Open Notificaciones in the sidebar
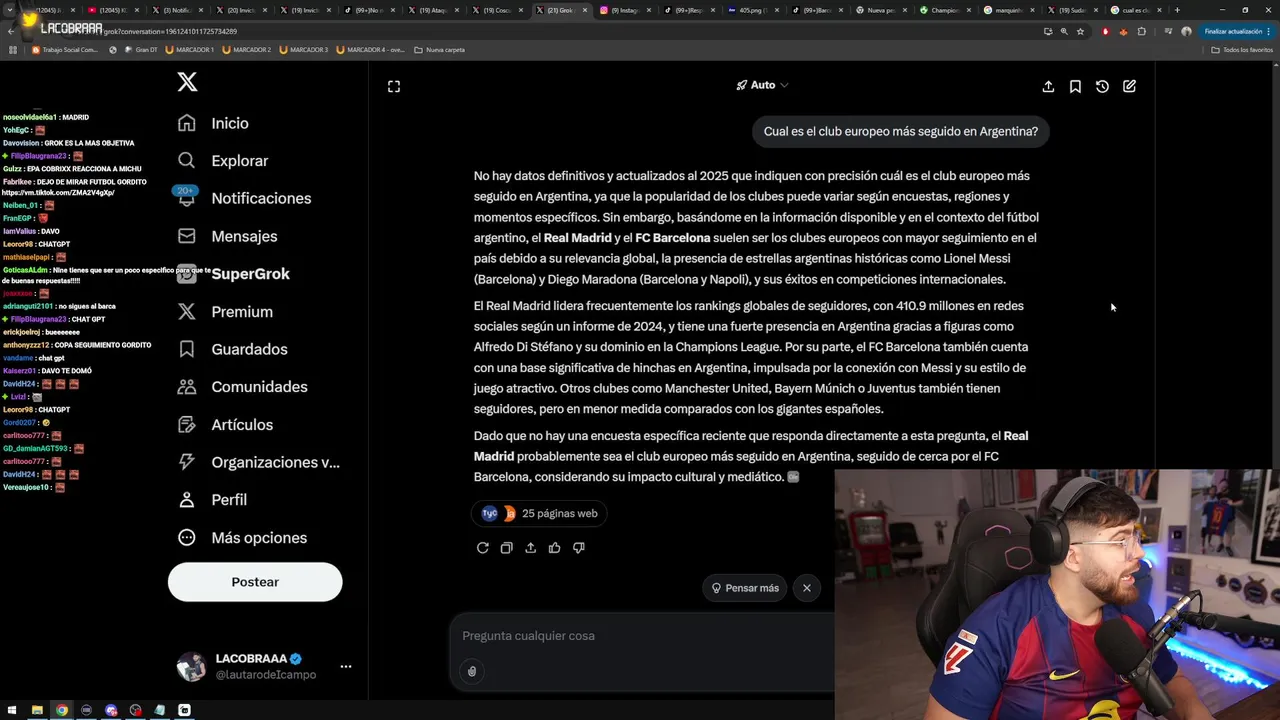This screenshot has height=720, width=1280. coord(243,198)
